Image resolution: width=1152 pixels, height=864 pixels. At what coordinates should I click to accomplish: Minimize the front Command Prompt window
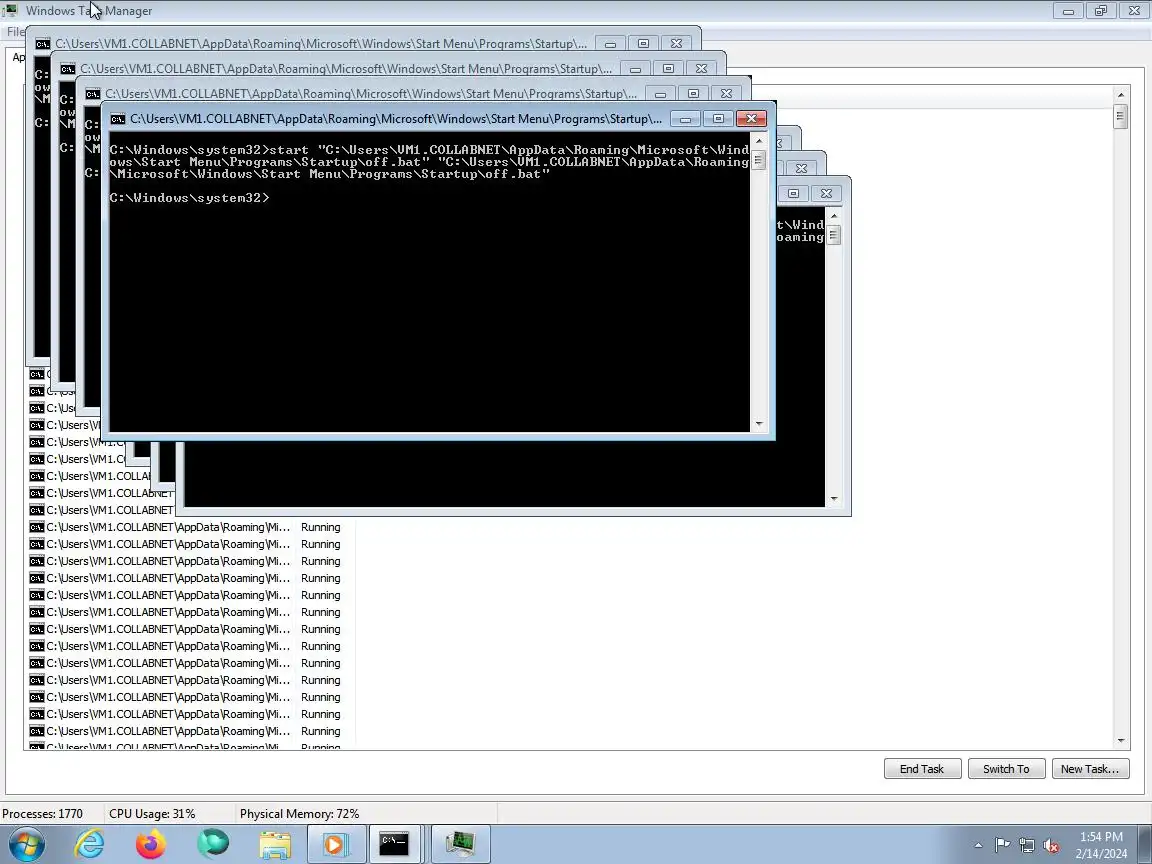point(685,119)
